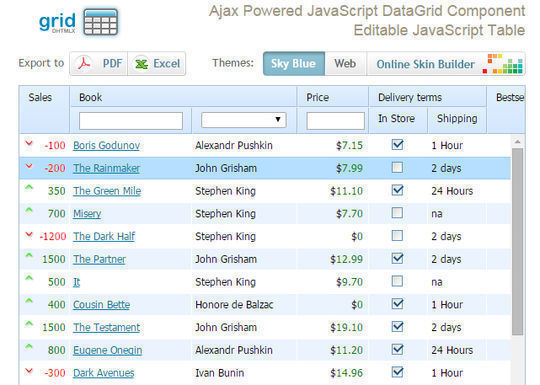Open The Green Mile book link

pos(107,191)
